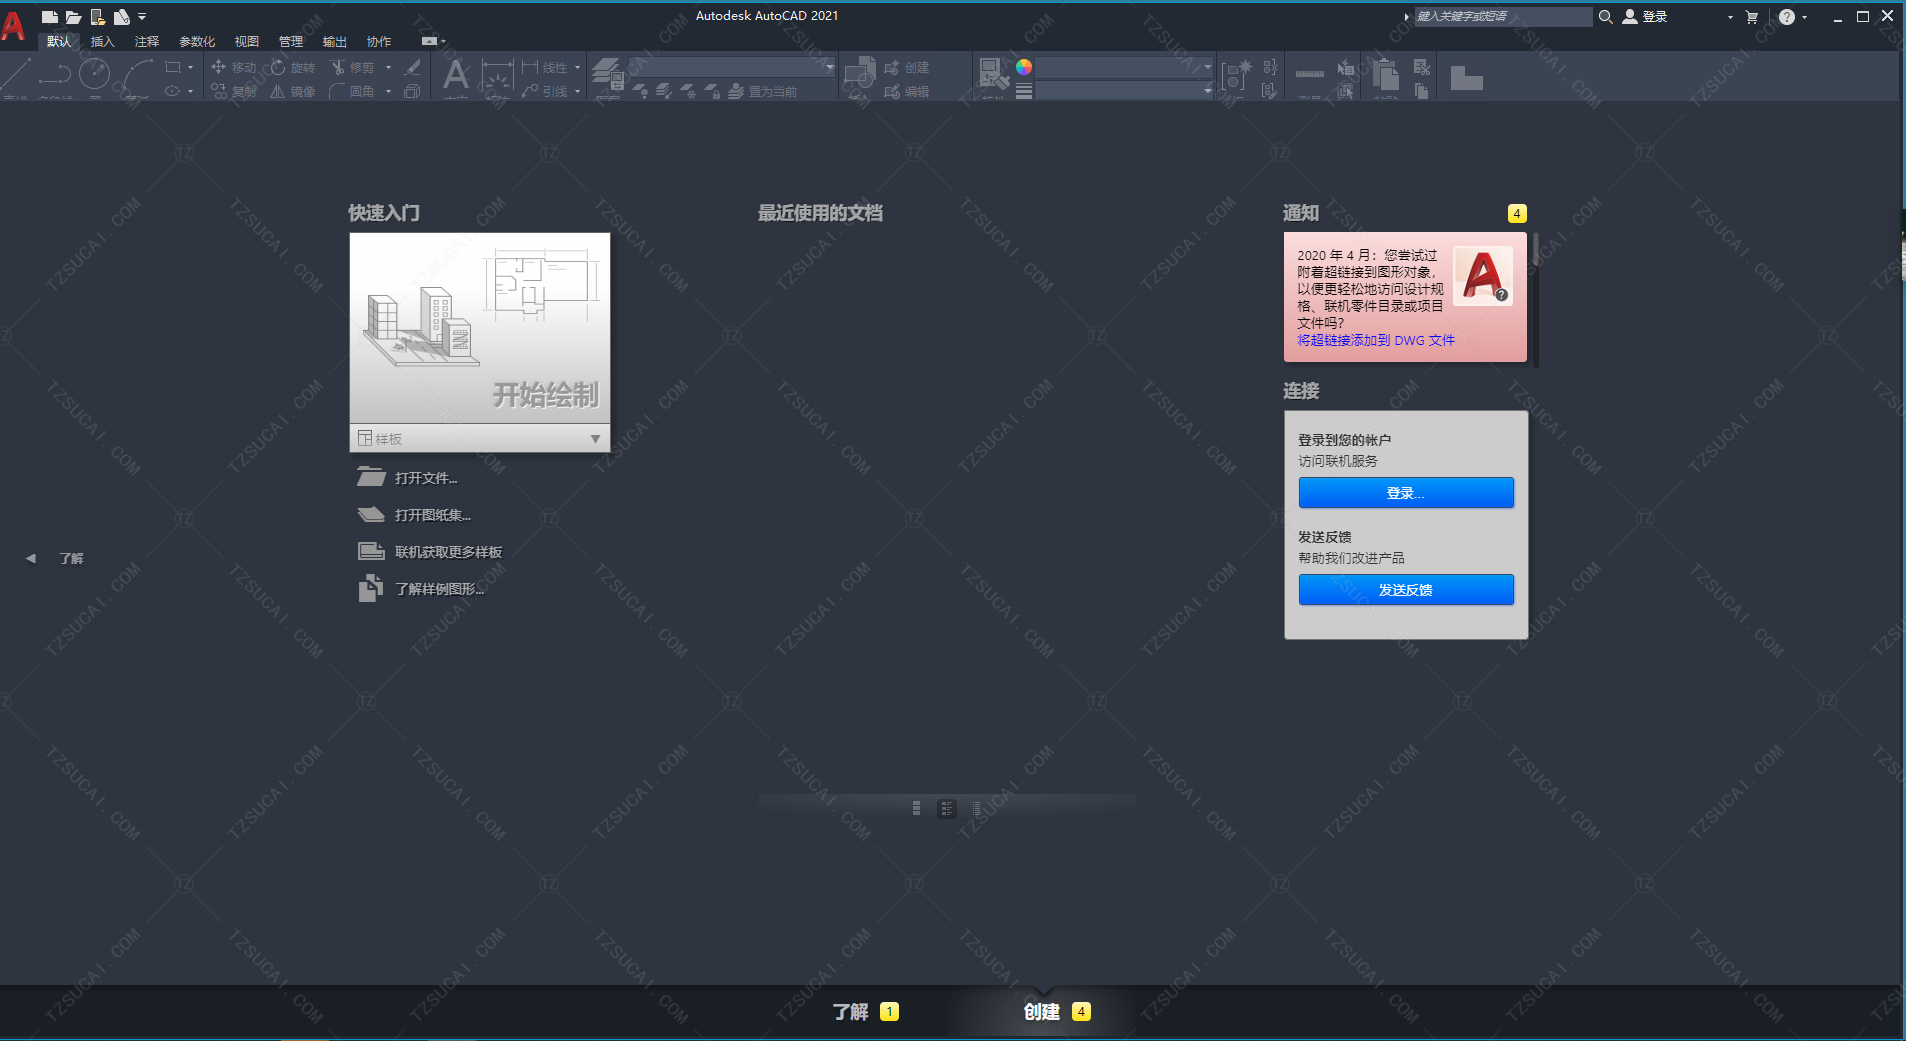The image size is (1906, 1041).
Task: Click the notification panel scrollbar
Action: click(1535, 298)
